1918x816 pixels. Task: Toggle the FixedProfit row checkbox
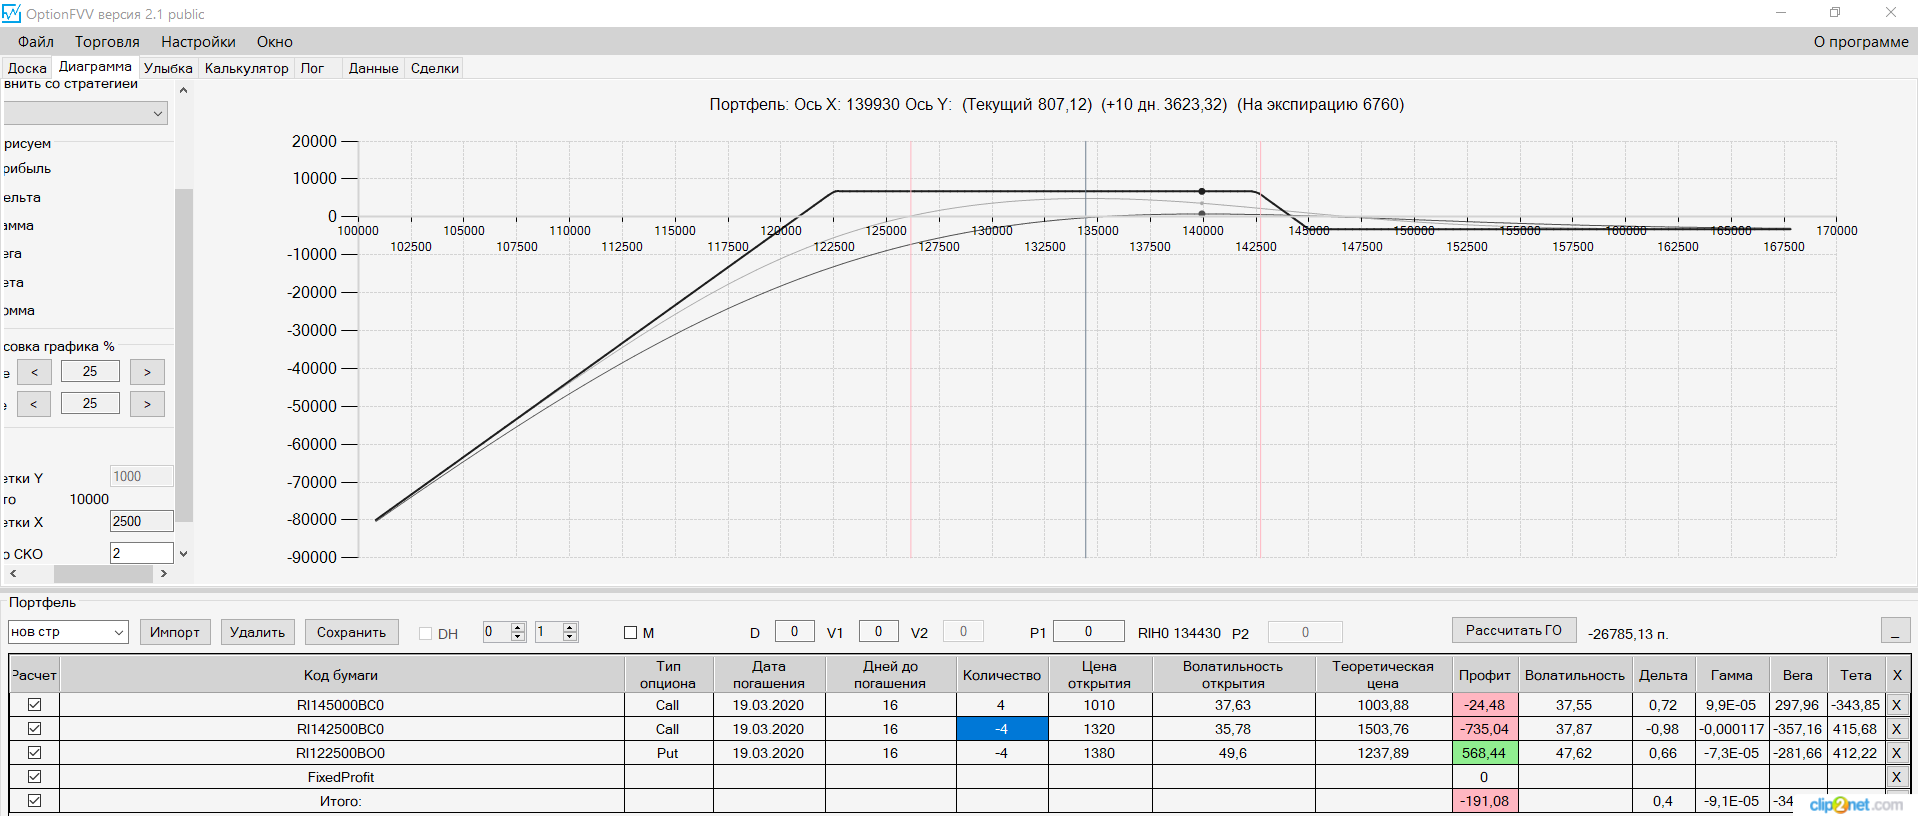(35, 777)
